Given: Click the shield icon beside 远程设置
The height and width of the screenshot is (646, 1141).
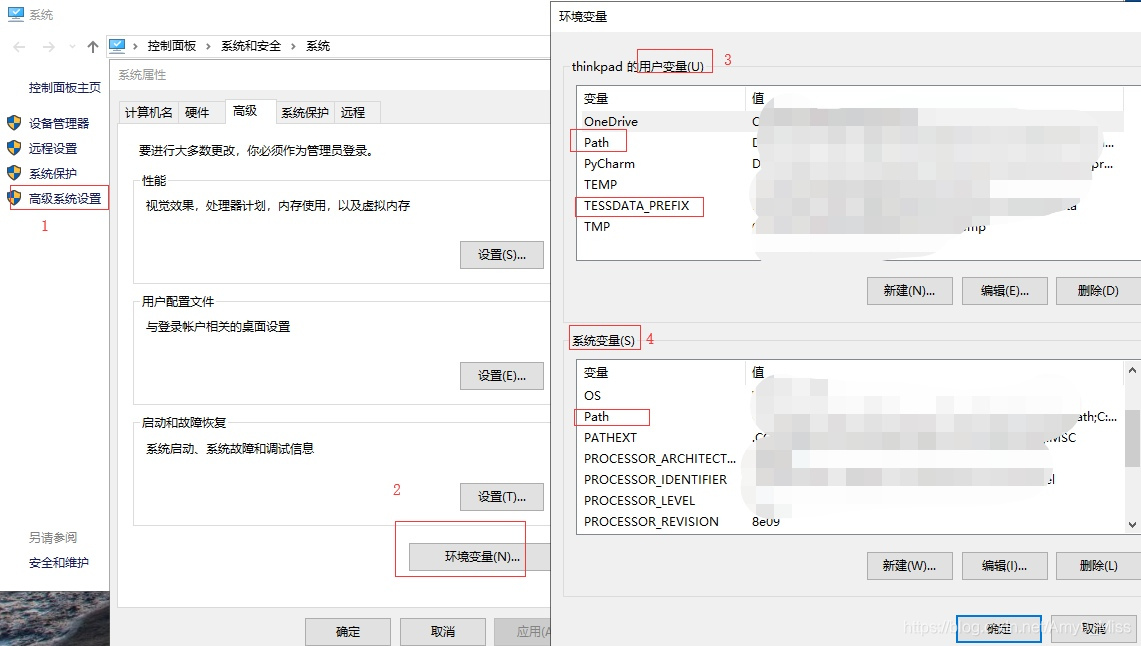Looking at the screenshot, I should click(14, 148).
